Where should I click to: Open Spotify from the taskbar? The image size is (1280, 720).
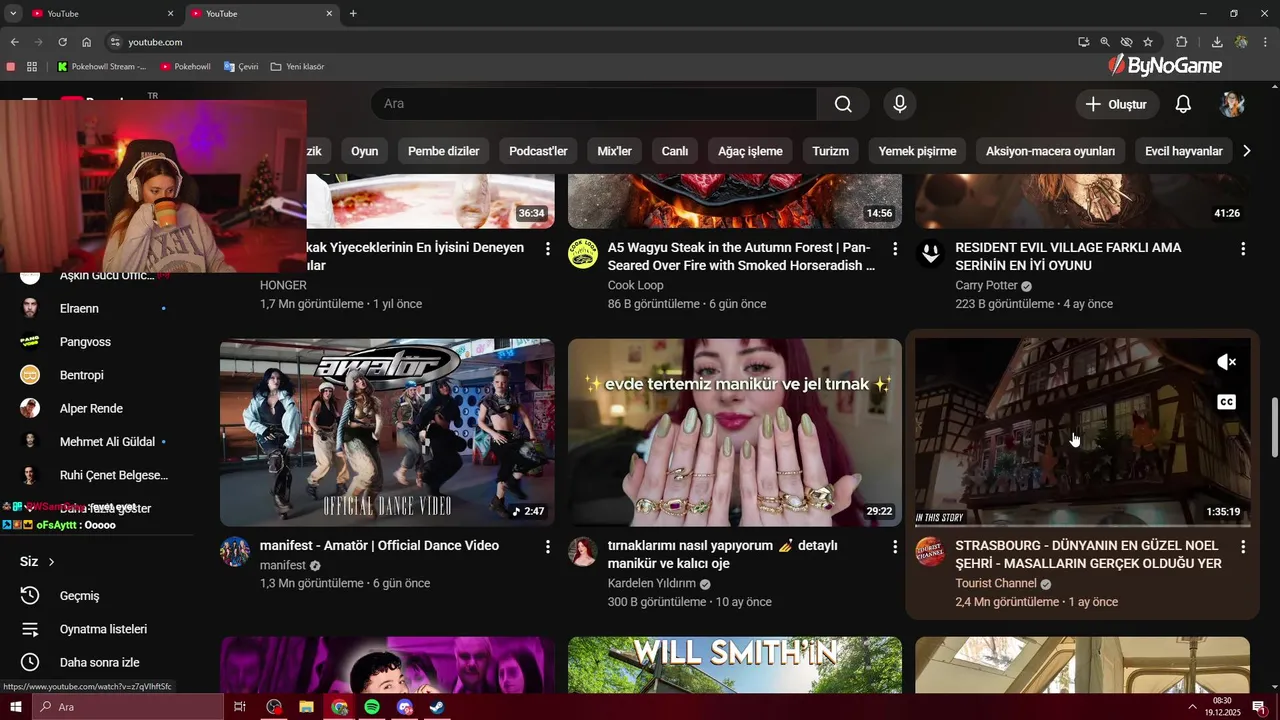(372, 707)
